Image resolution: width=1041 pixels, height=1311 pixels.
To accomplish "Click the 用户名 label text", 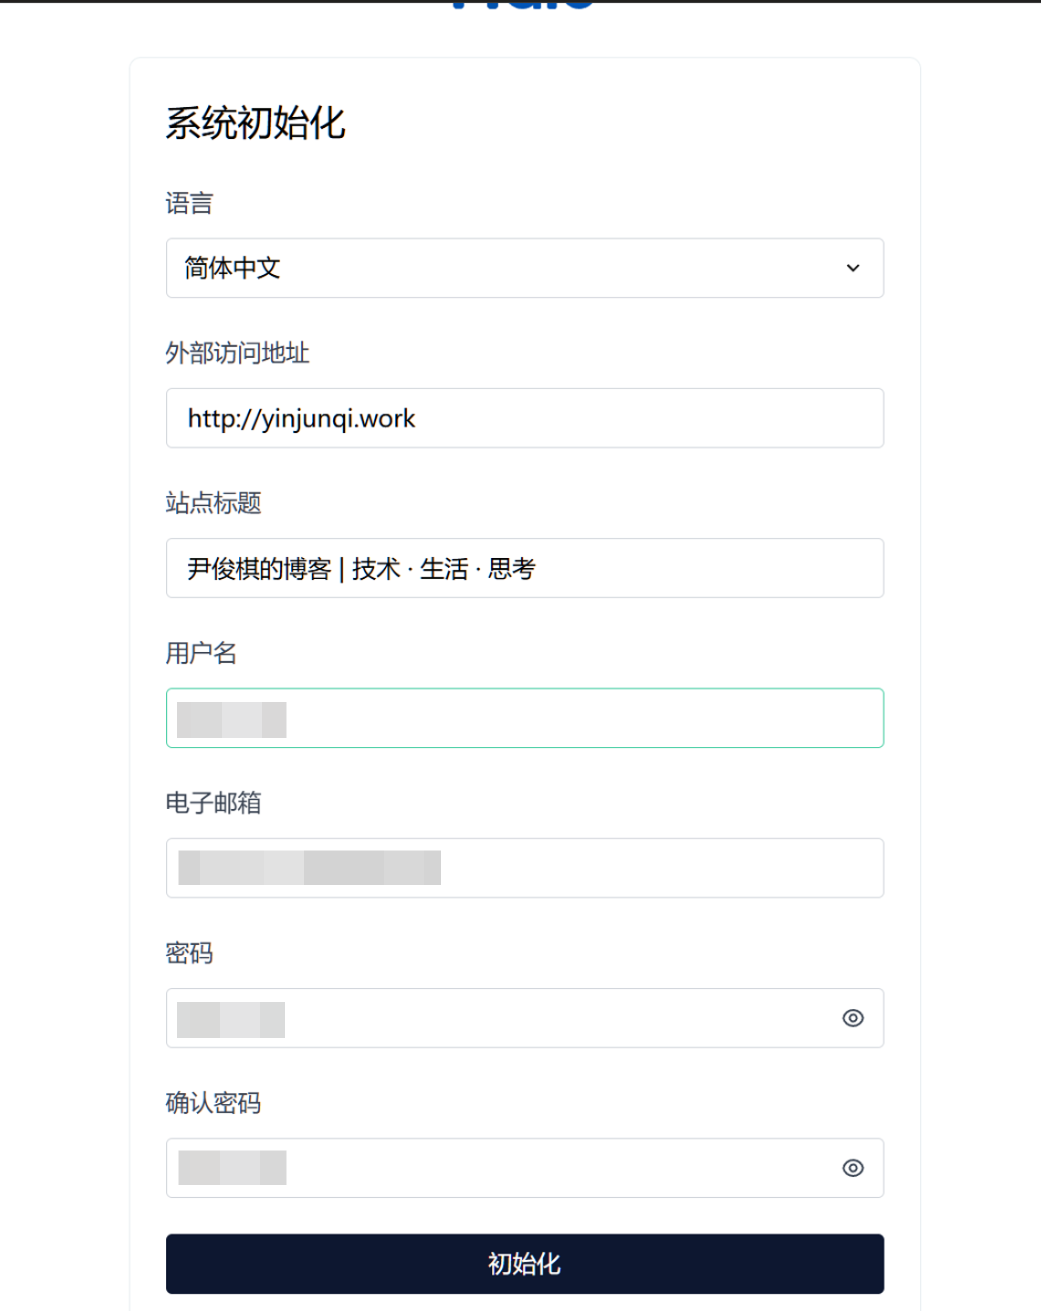I will pyautogui.click(x=201, y=653).
